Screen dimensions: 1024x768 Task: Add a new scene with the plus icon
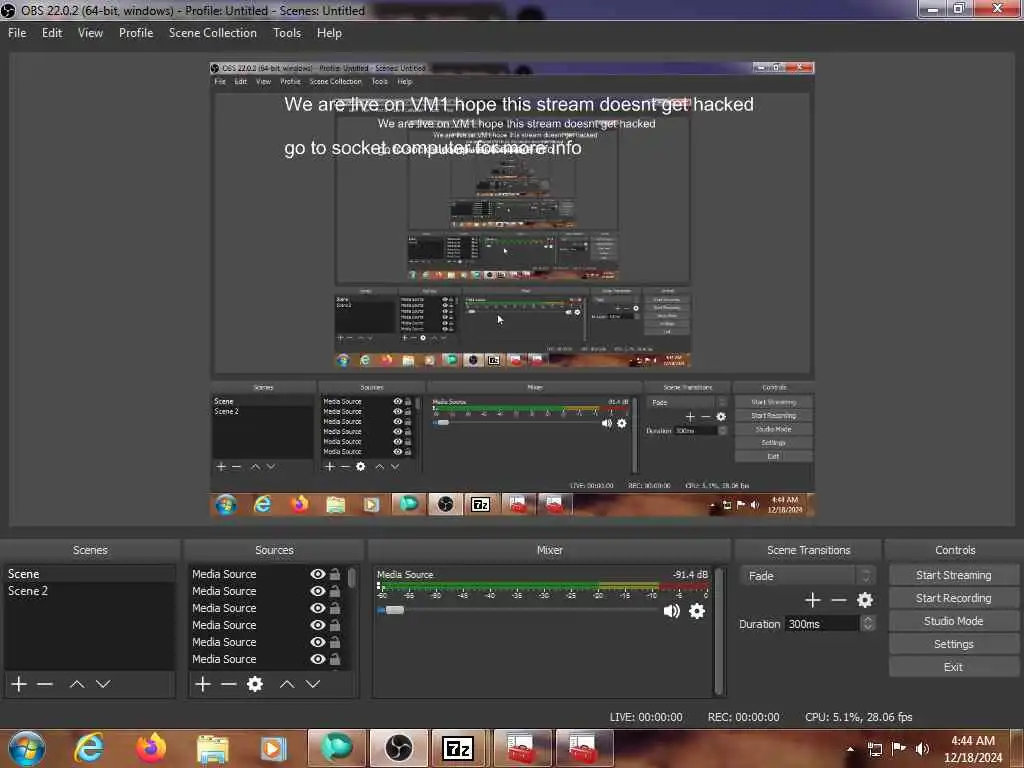point(19,684)
